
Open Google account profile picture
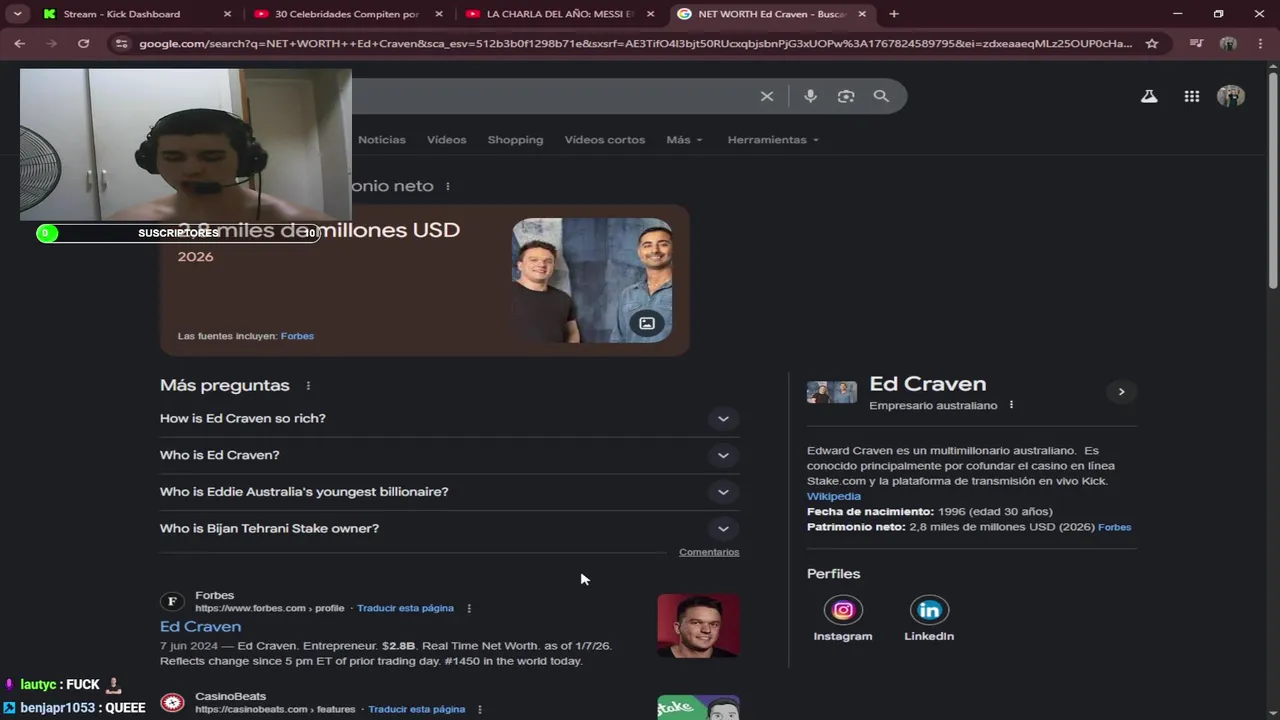pos(1231,96)
